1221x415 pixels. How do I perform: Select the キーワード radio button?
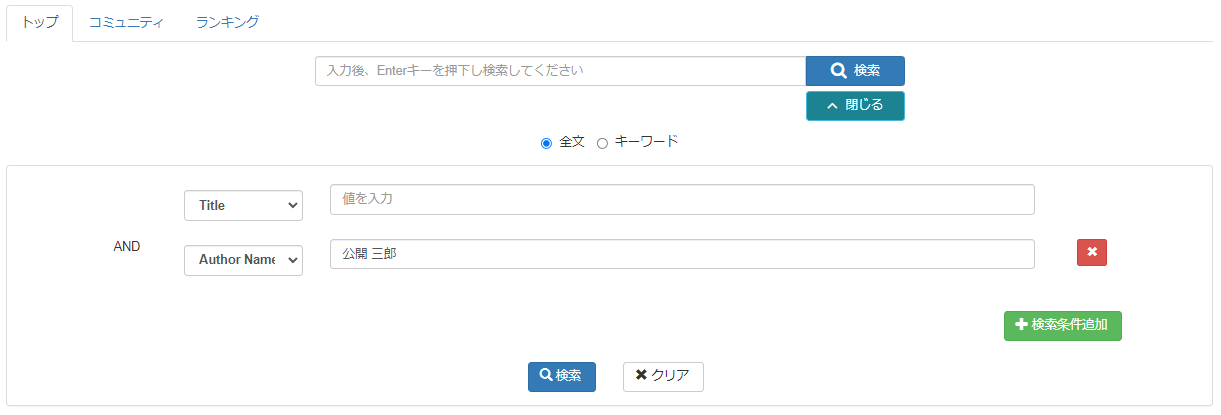[x=602, y=143]
